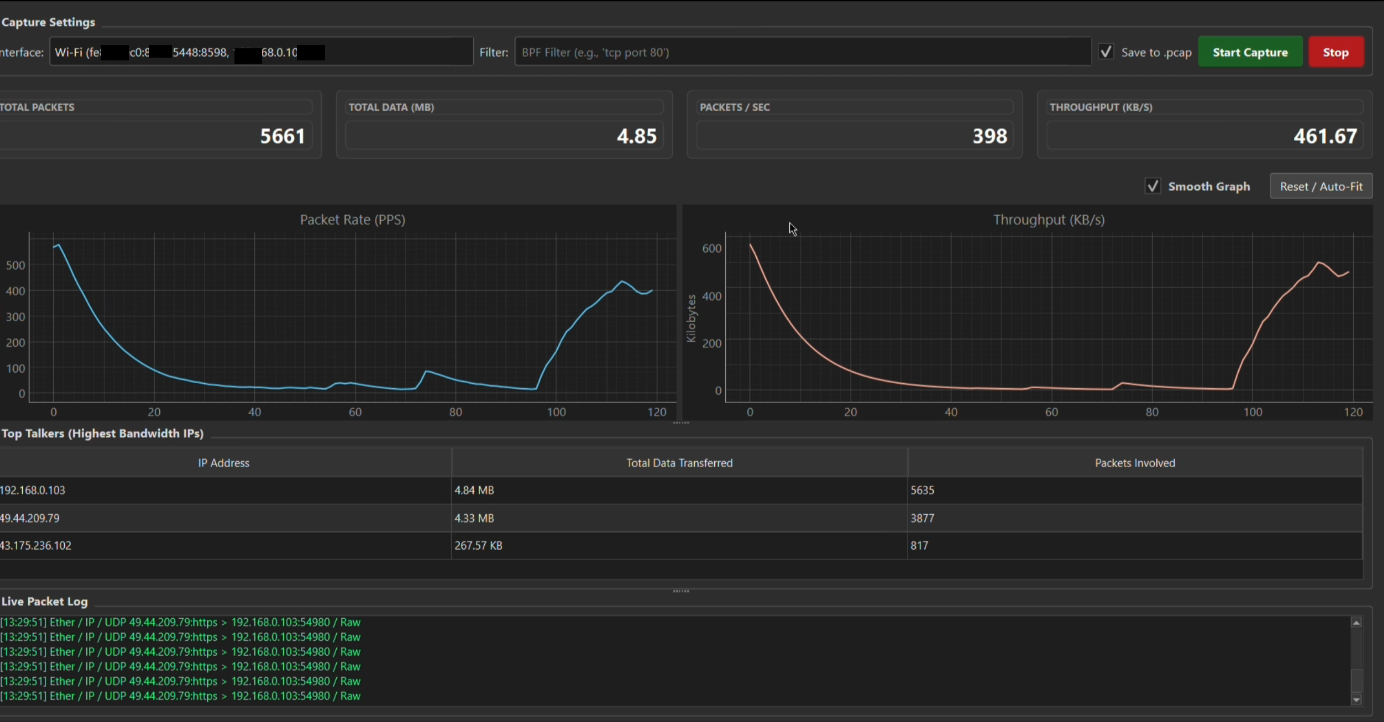Click the BPF Filter input field
The width and height of the screenshot is (1384, 722).
click(x=802, y=52)
